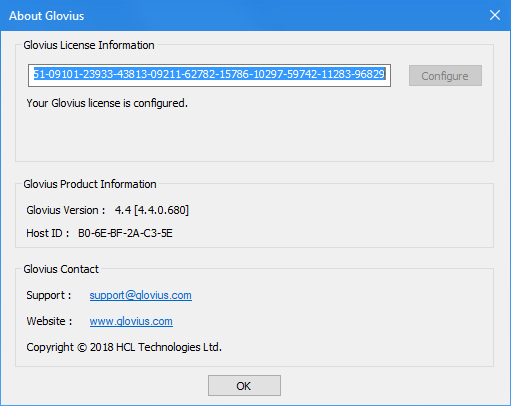Click the 'Your Glovius license is configured' message
This screenshot has width=511, height=406.
click(x=107, y=103)
